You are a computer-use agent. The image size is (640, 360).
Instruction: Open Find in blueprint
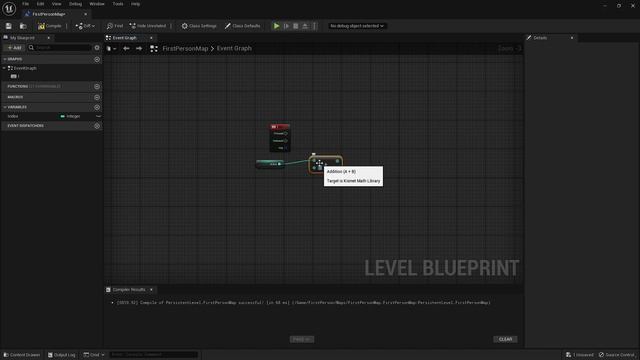tap(115, 26)
